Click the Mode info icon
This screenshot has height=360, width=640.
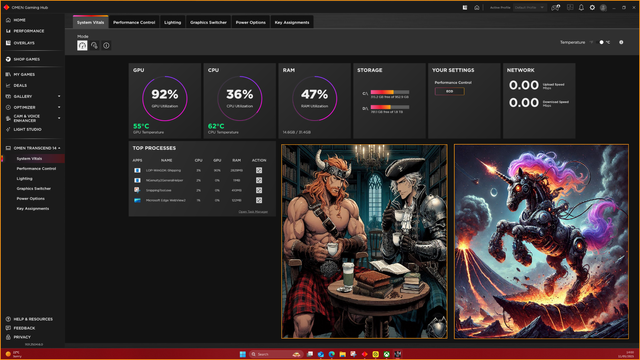point(106,45)
